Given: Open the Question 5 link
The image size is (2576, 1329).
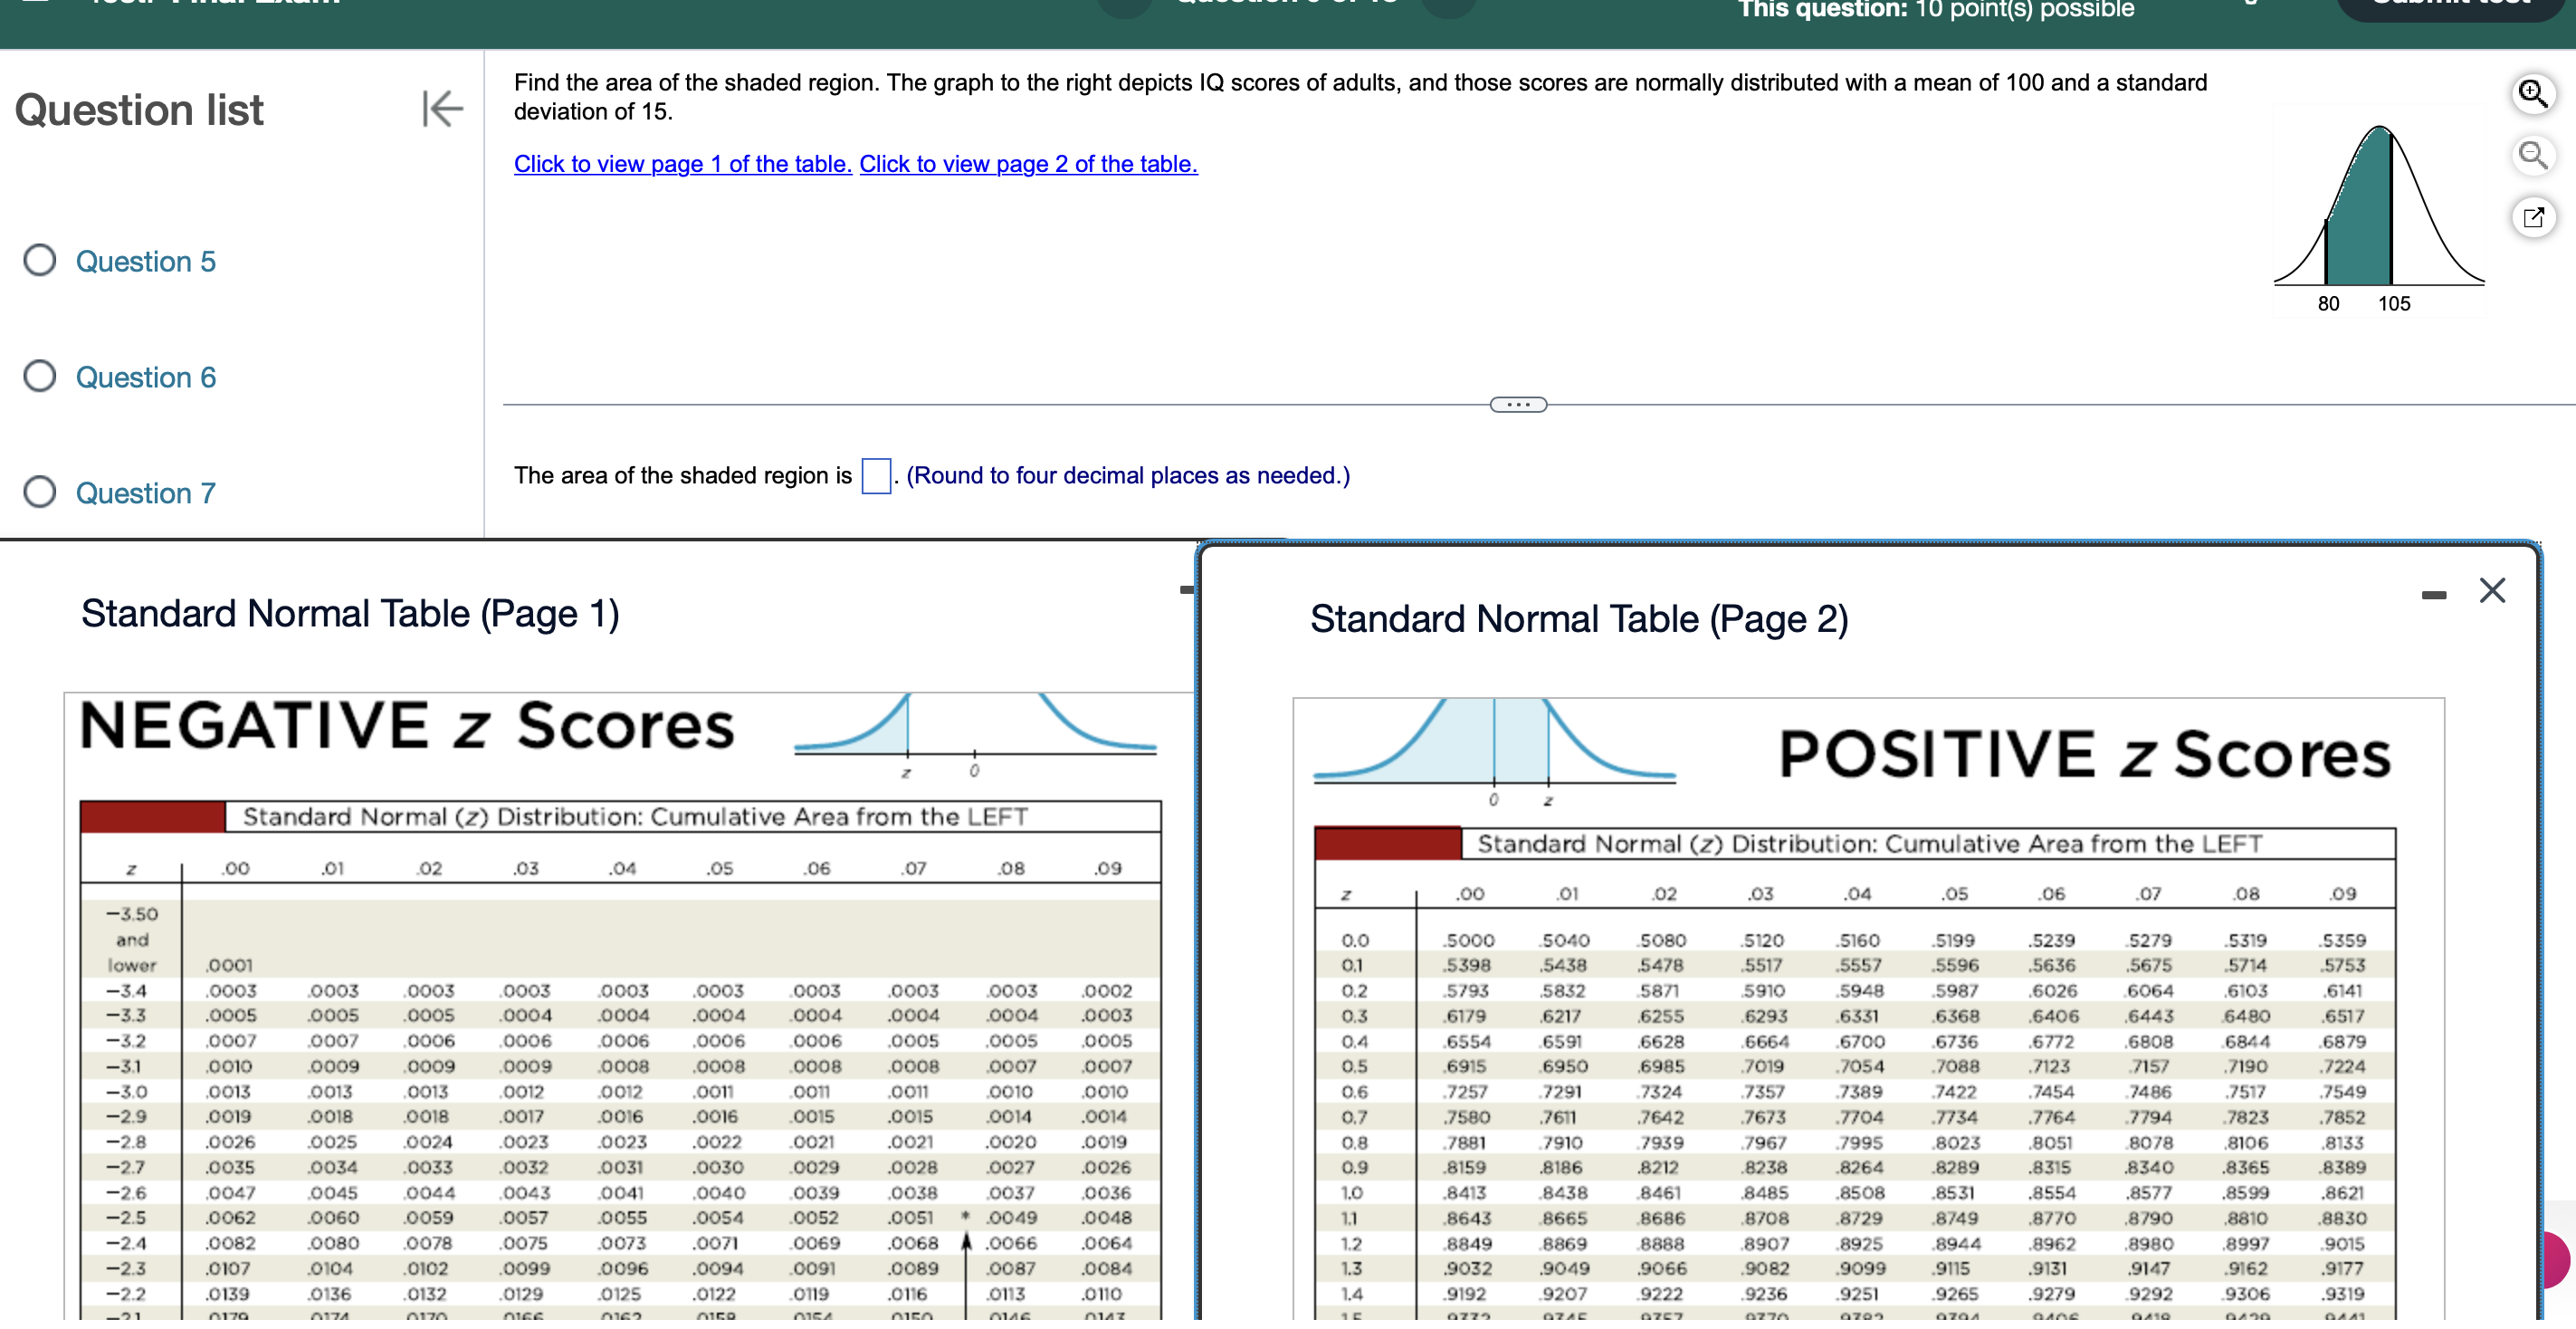Looking at the screenshot, I should (146, 263).
